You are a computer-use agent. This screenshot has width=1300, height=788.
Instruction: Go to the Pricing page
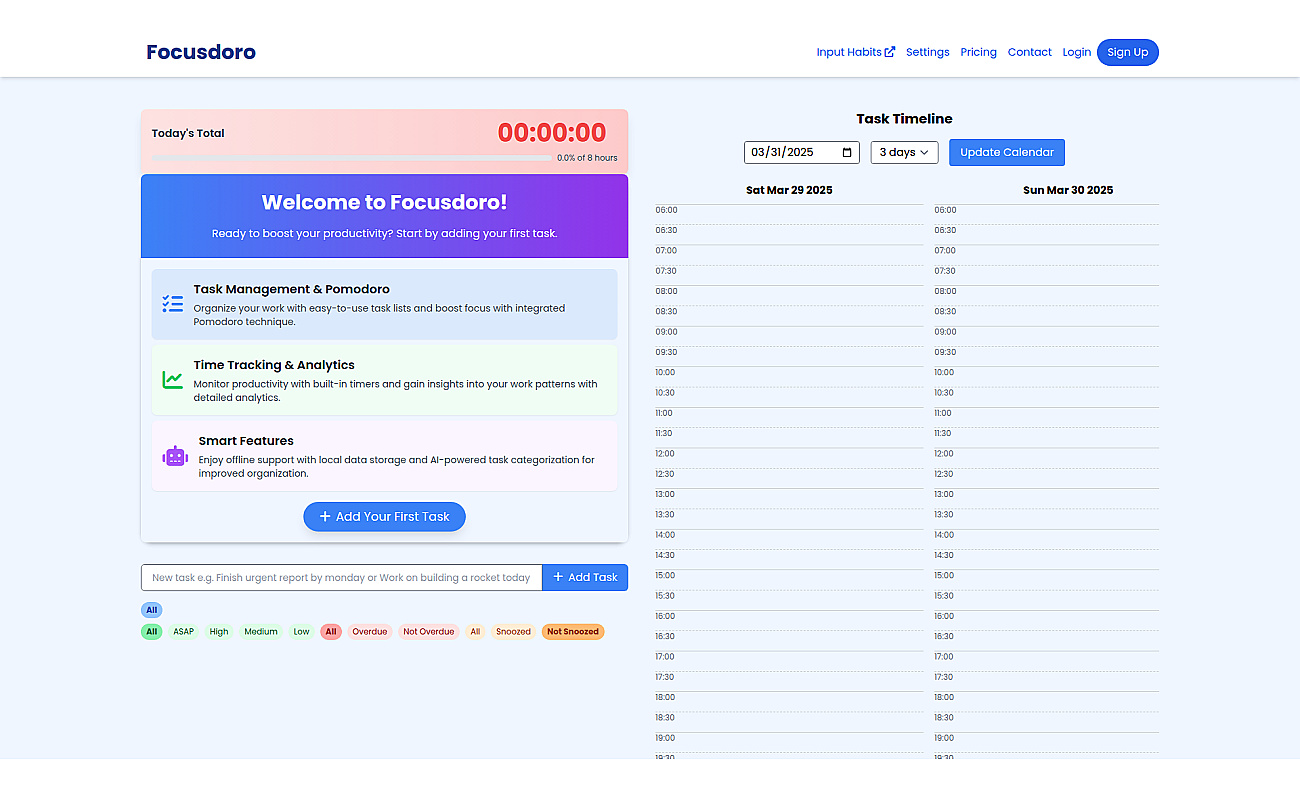(979, 52)
